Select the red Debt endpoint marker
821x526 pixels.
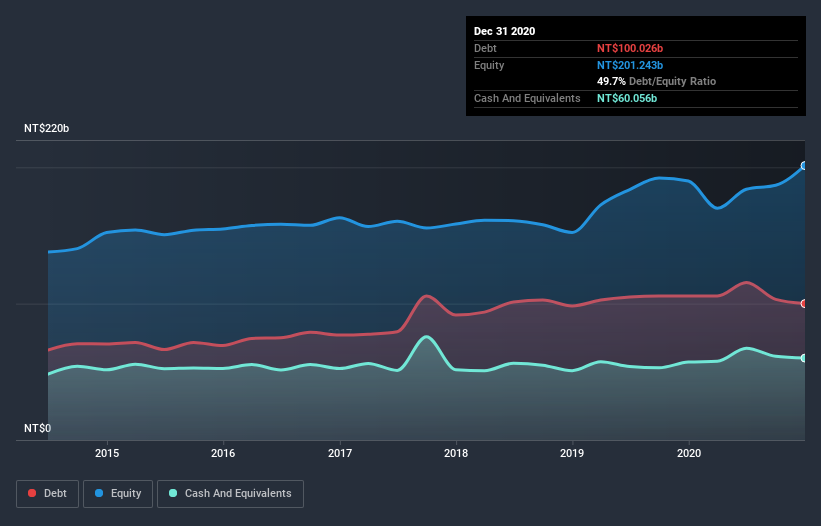click(804, 304)
